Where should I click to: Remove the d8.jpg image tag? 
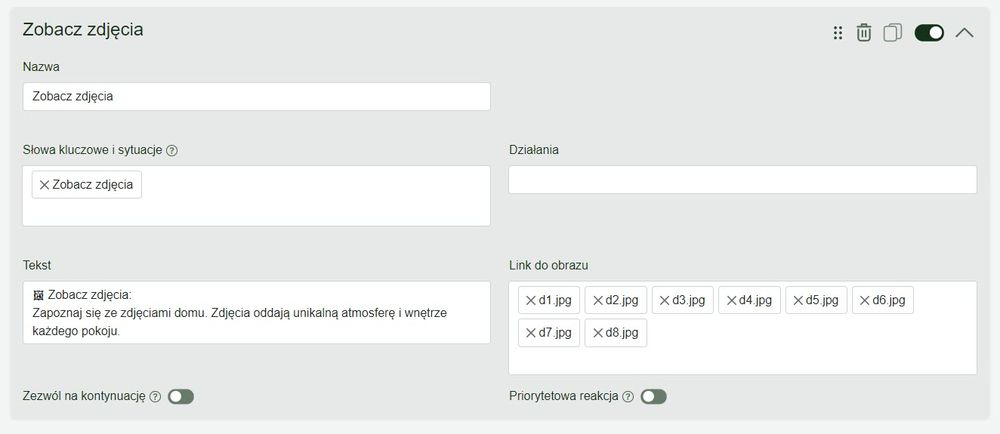click(598, 333)
